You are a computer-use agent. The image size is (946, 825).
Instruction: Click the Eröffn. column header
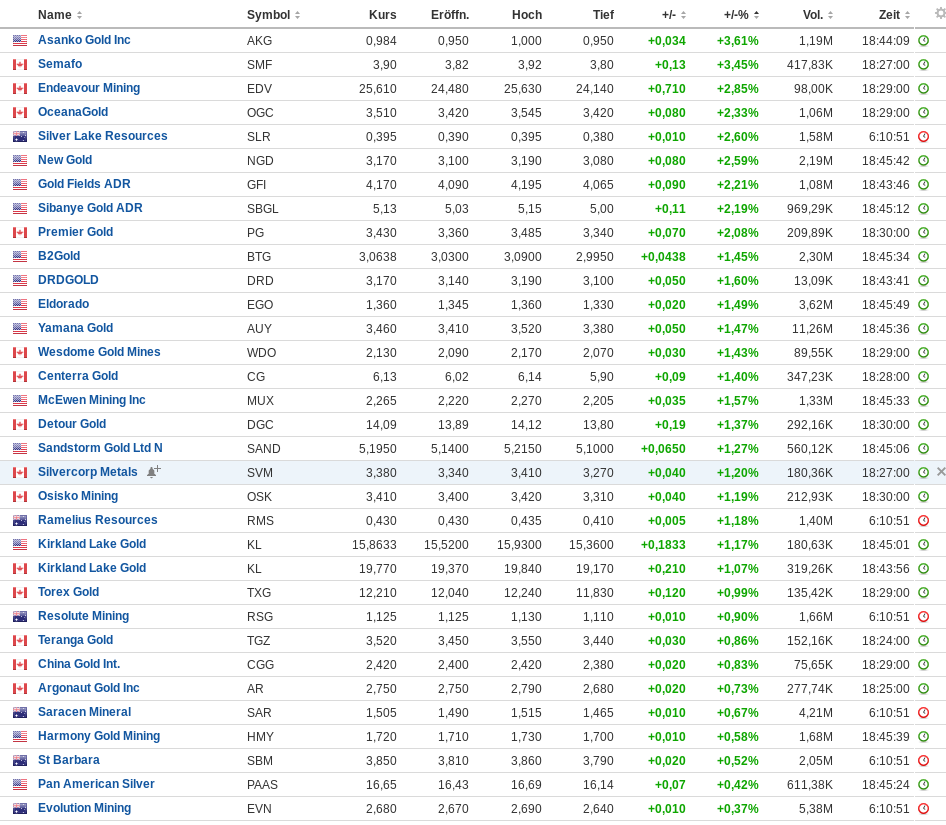click(x=450, y=14)
